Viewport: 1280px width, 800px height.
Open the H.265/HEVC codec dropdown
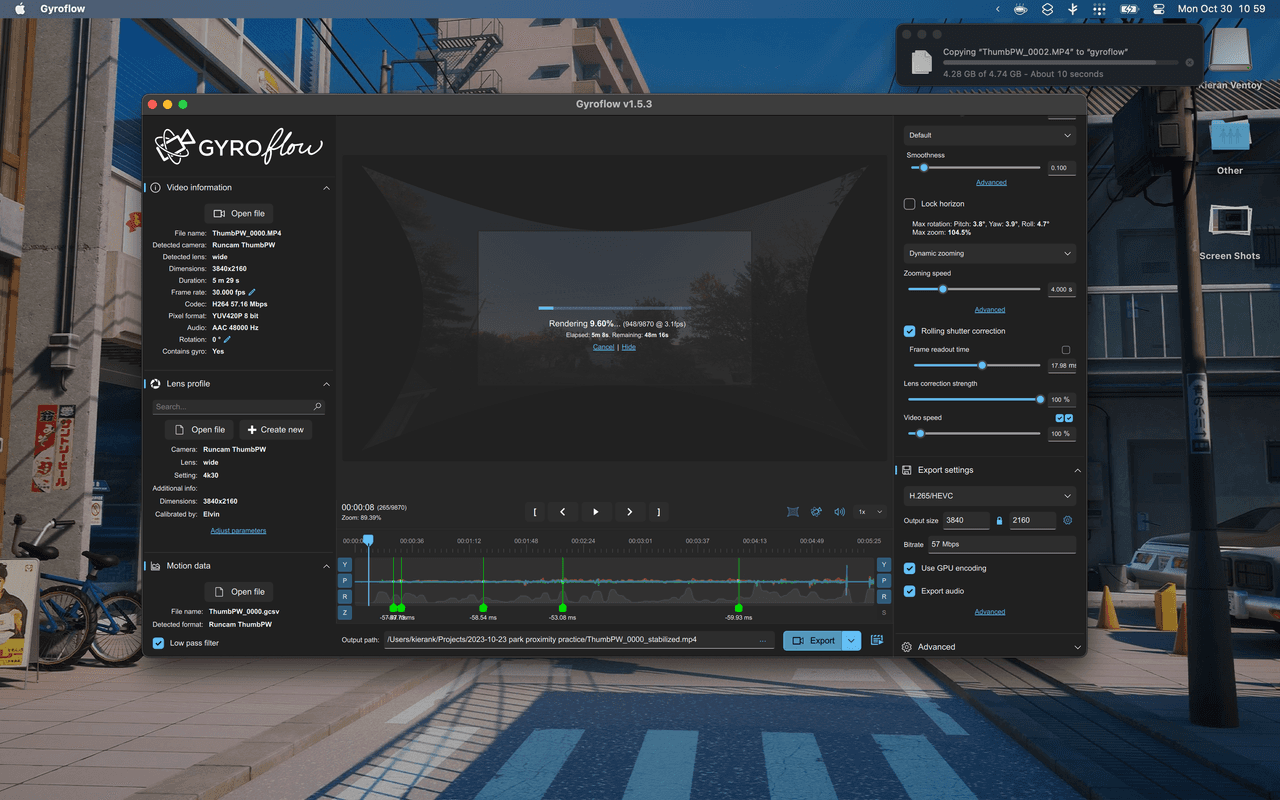pos(989,496)
